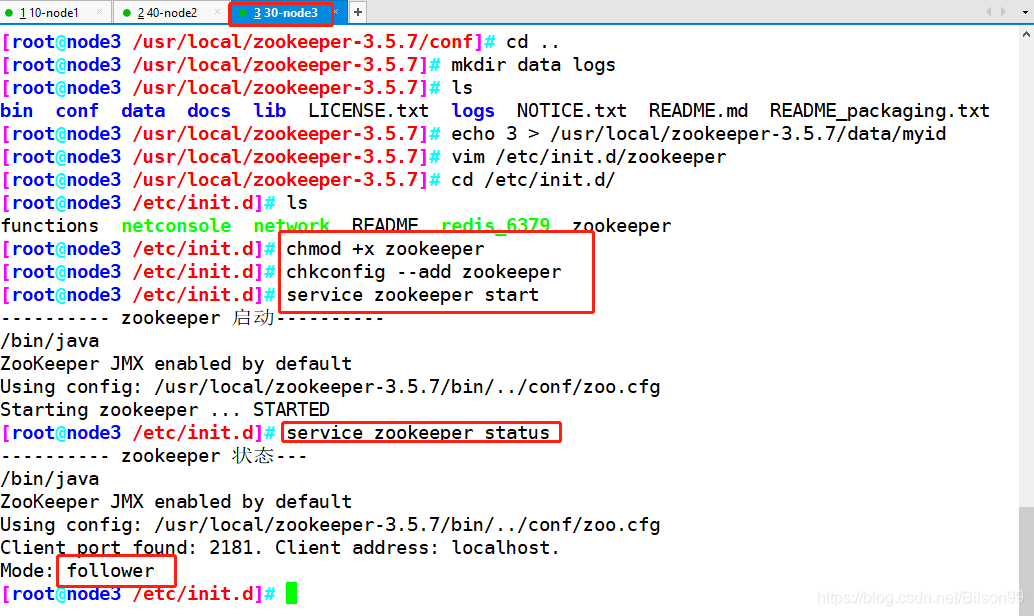Select the 3 30-node3 session tab
The width and height of the screenshot is (1034, 616).
[286, 13]
